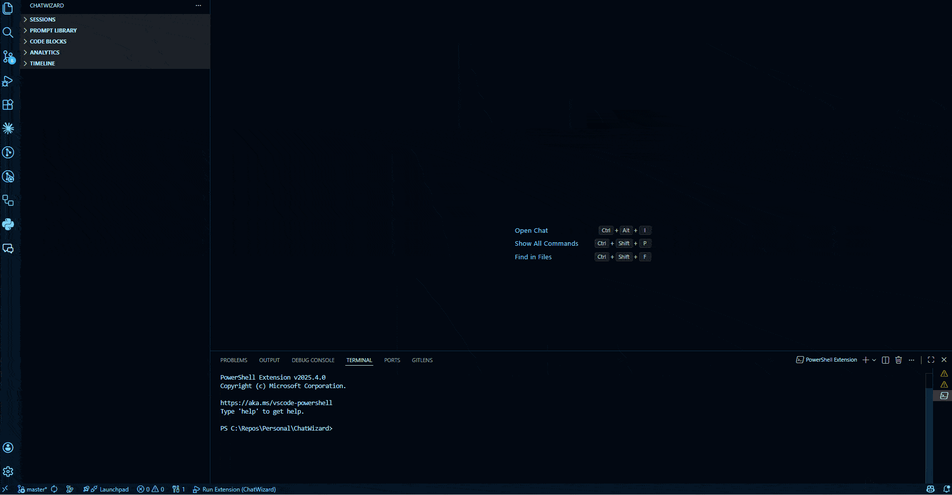952x495 pixels.
Task: Click the notifications bell in status bar
Action: pyautogui.click(x=946, y=490)
